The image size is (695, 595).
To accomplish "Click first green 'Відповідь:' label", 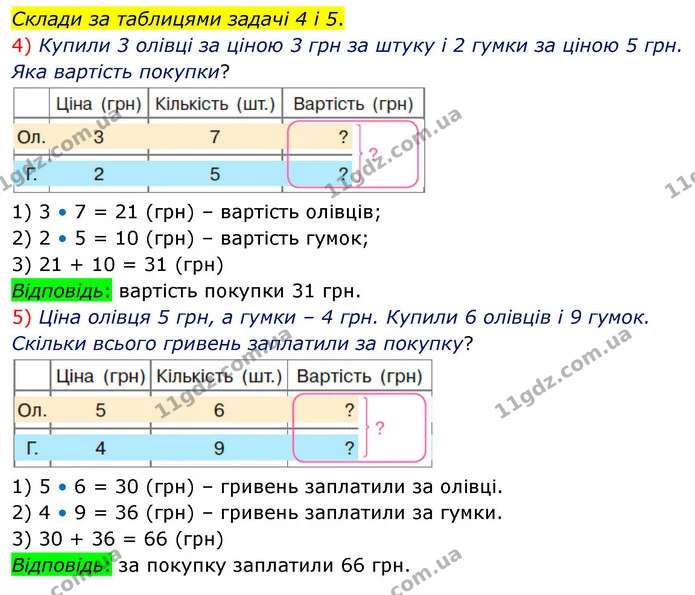I will (x=61, y=291).
